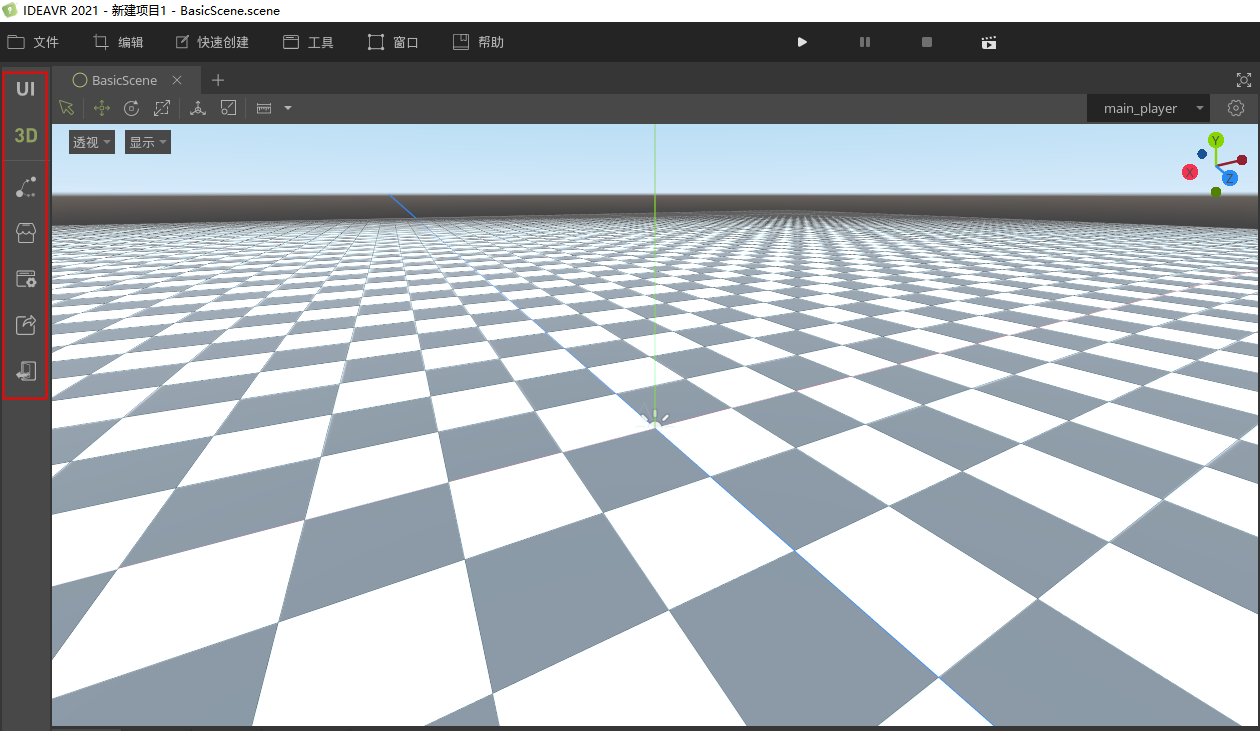Viewport: 1260px width, 731px height.
Task: Click the green Y axis on gizmo
Action: tap(1216, 140)
